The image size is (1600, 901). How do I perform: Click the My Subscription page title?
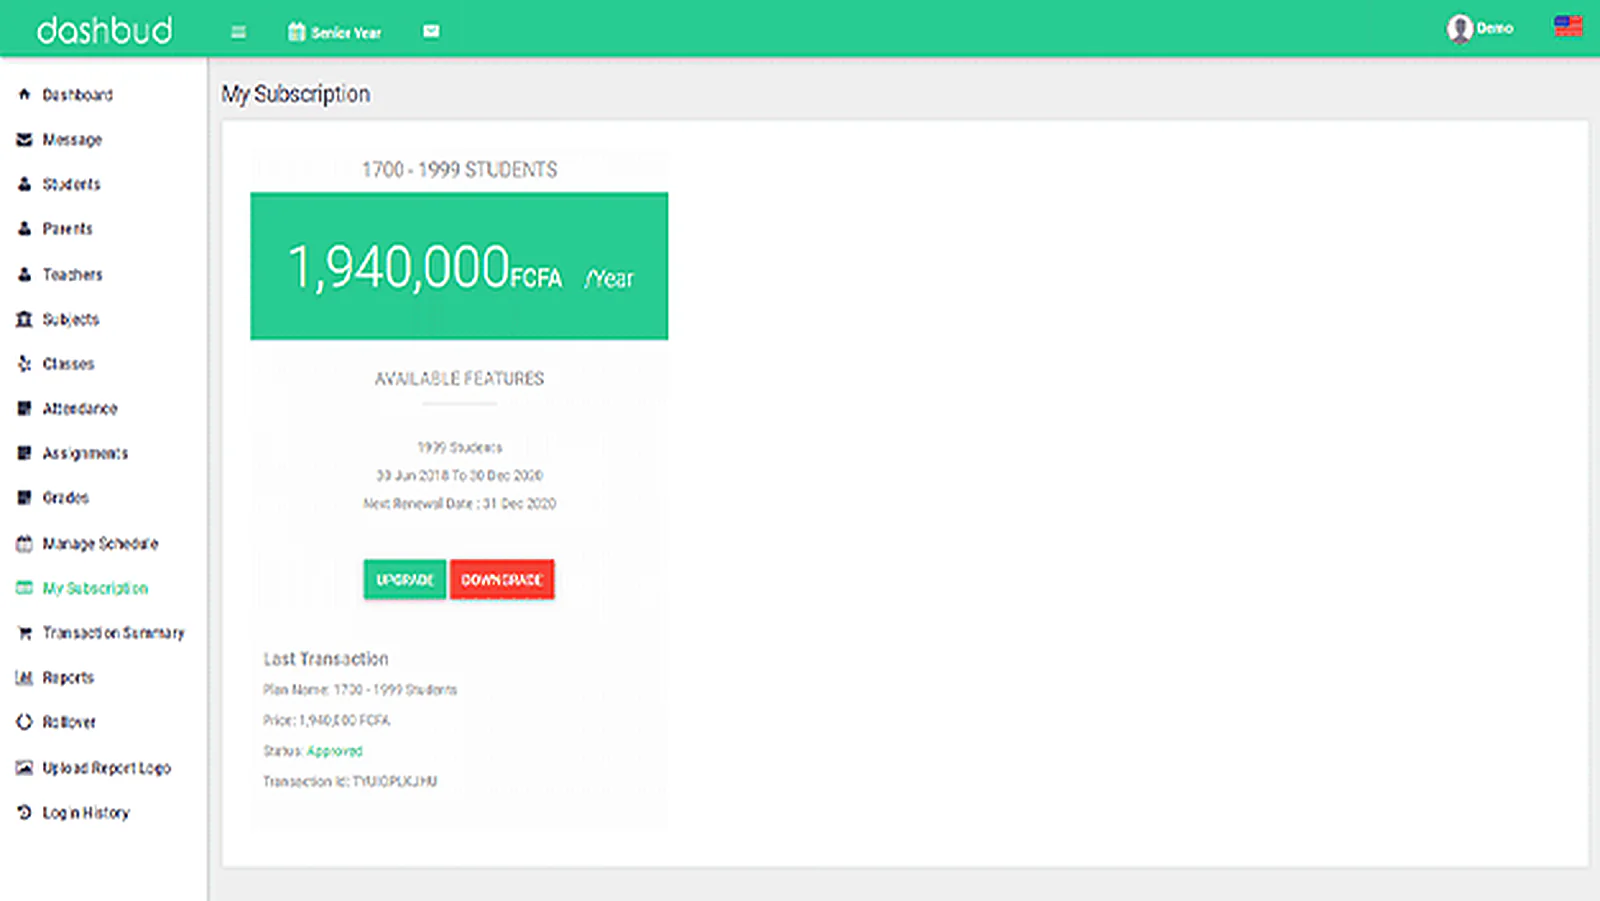coord(296,94)
